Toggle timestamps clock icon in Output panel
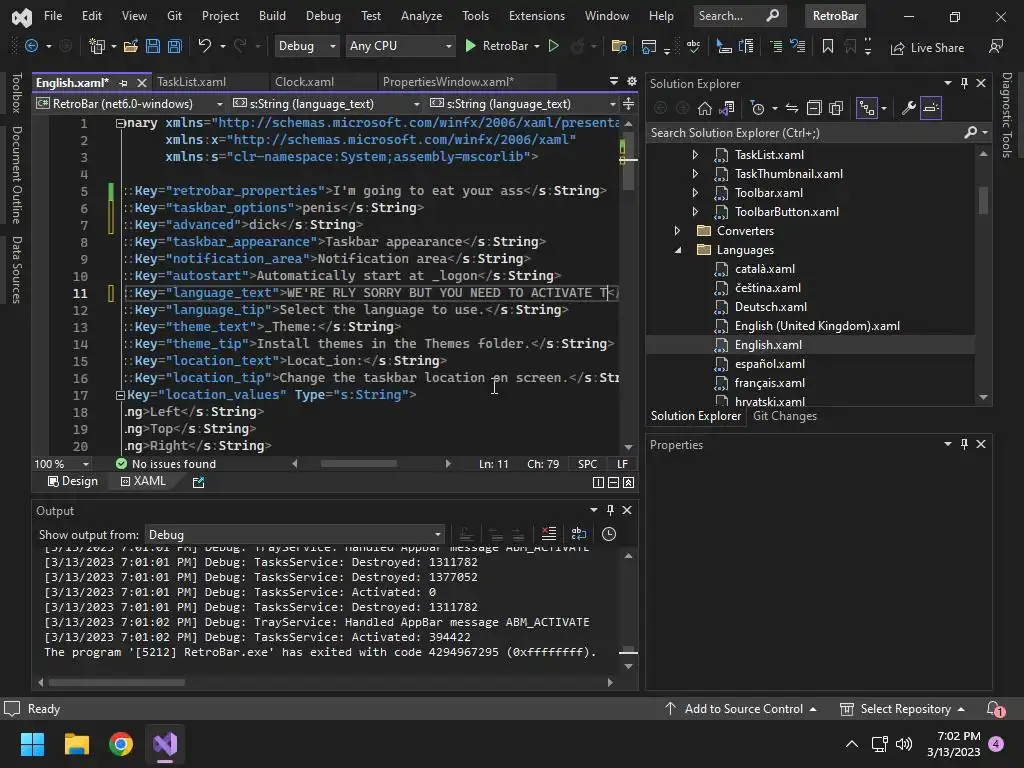The width and height of the screenshot is (1024, 768). point(609,534)
